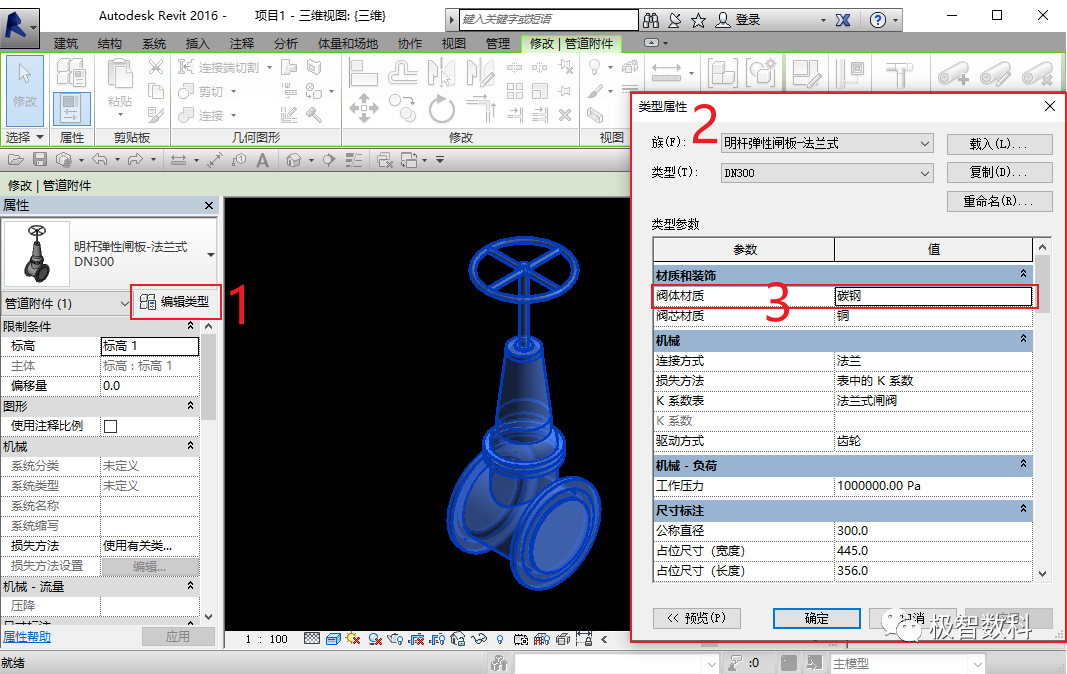This screenshot has height=674, width=1067.
Task: Collapse the Dimensions parameter group in dialog
Action: [x=1023, y=509]
